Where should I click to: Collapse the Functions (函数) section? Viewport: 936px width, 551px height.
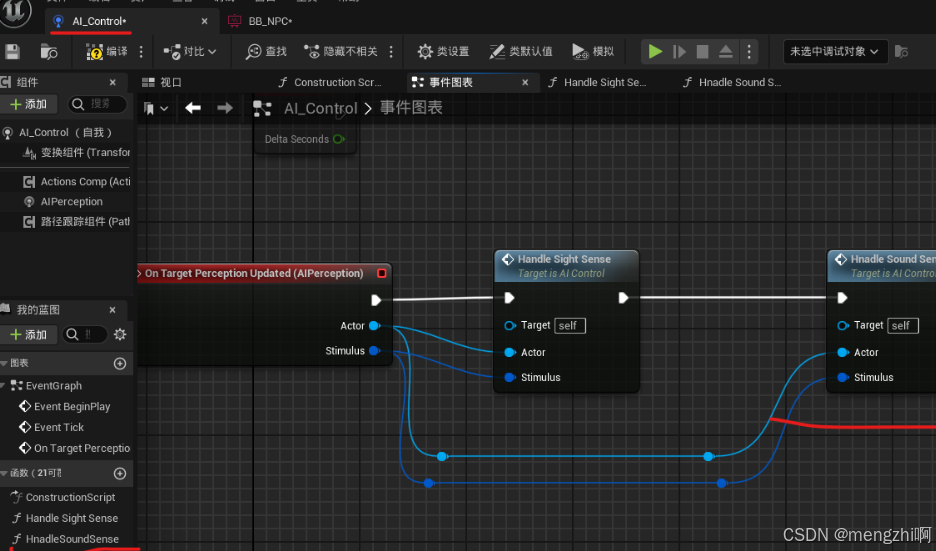click(x=5, y=473)
